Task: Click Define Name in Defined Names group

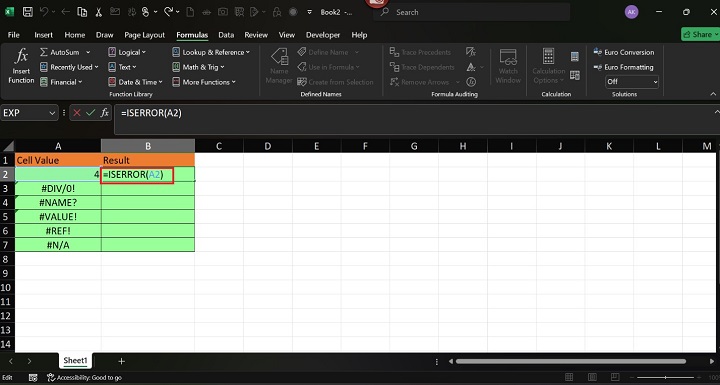Action: 328,52
